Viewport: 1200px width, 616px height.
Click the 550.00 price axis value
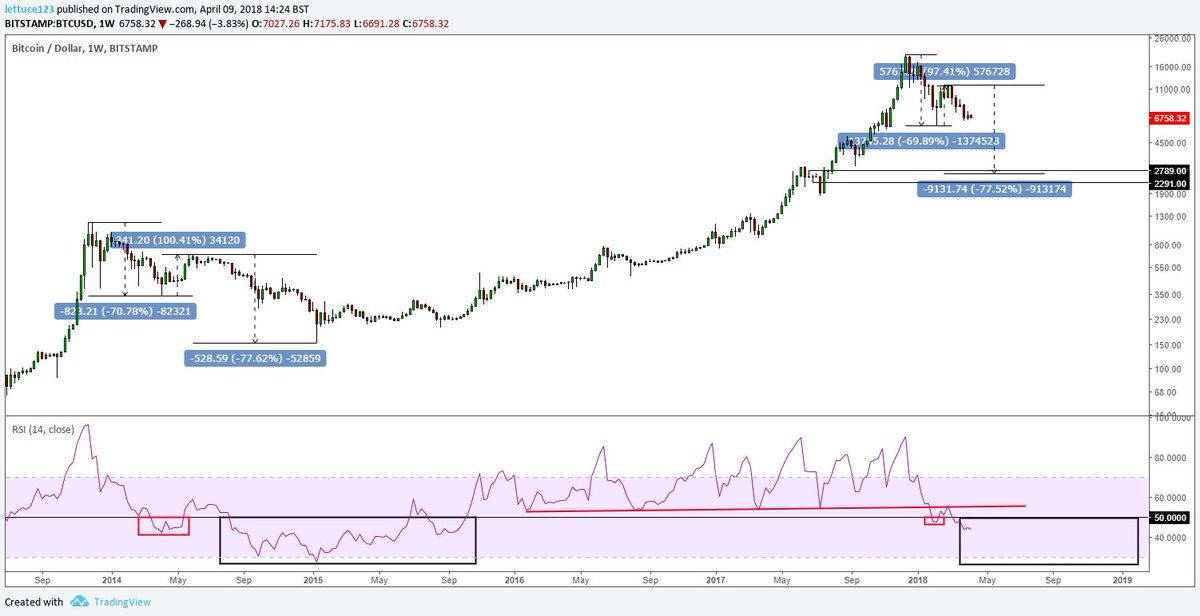pos(1168,269)
